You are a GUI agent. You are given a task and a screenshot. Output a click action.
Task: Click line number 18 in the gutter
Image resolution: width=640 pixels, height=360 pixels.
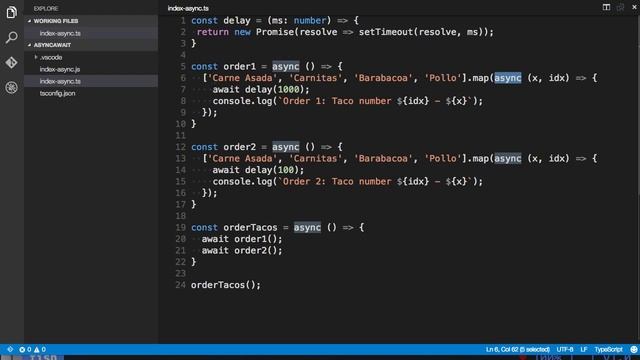click(181, 216)
